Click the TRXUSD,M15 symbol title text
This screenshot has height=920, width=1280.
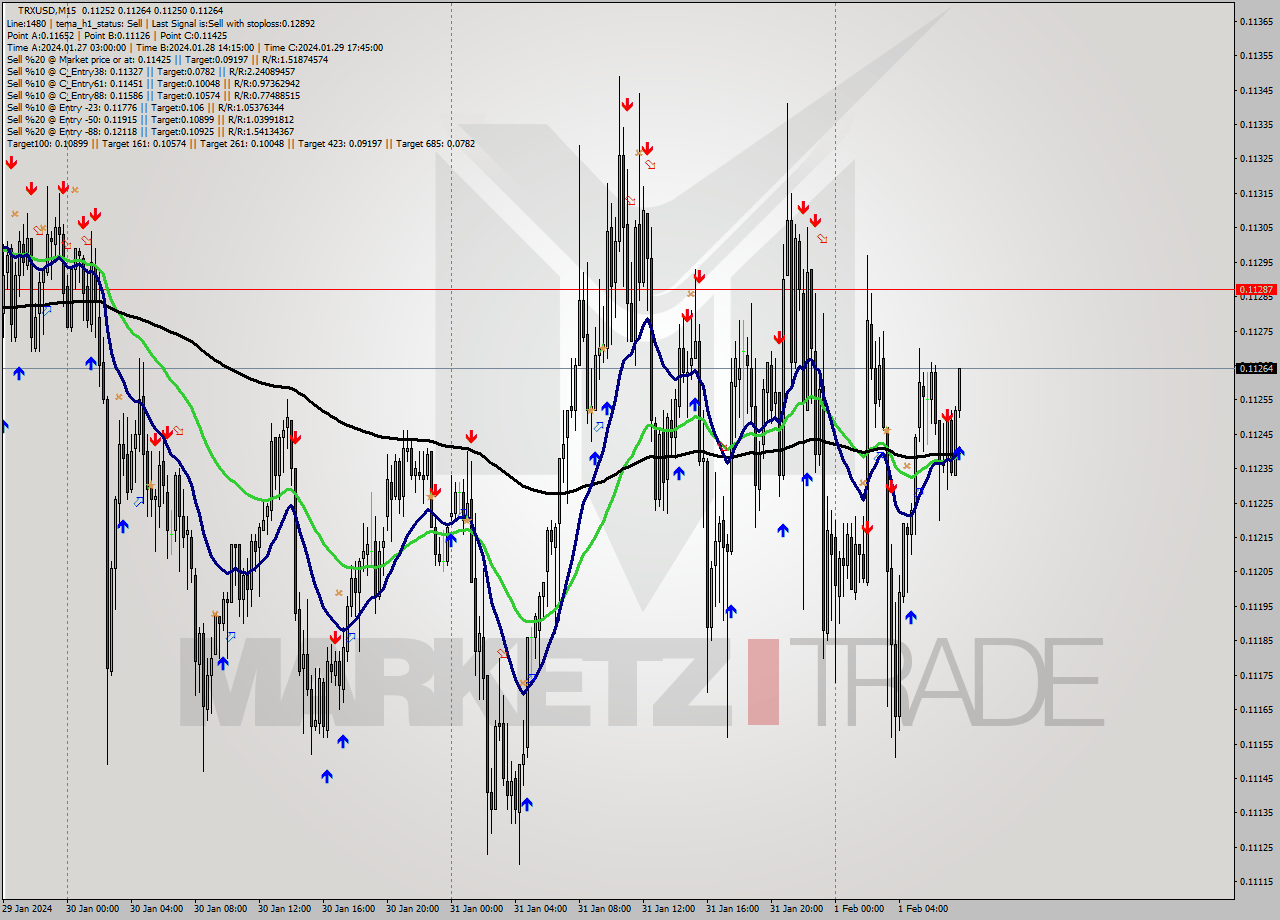(x=49, y=11)
